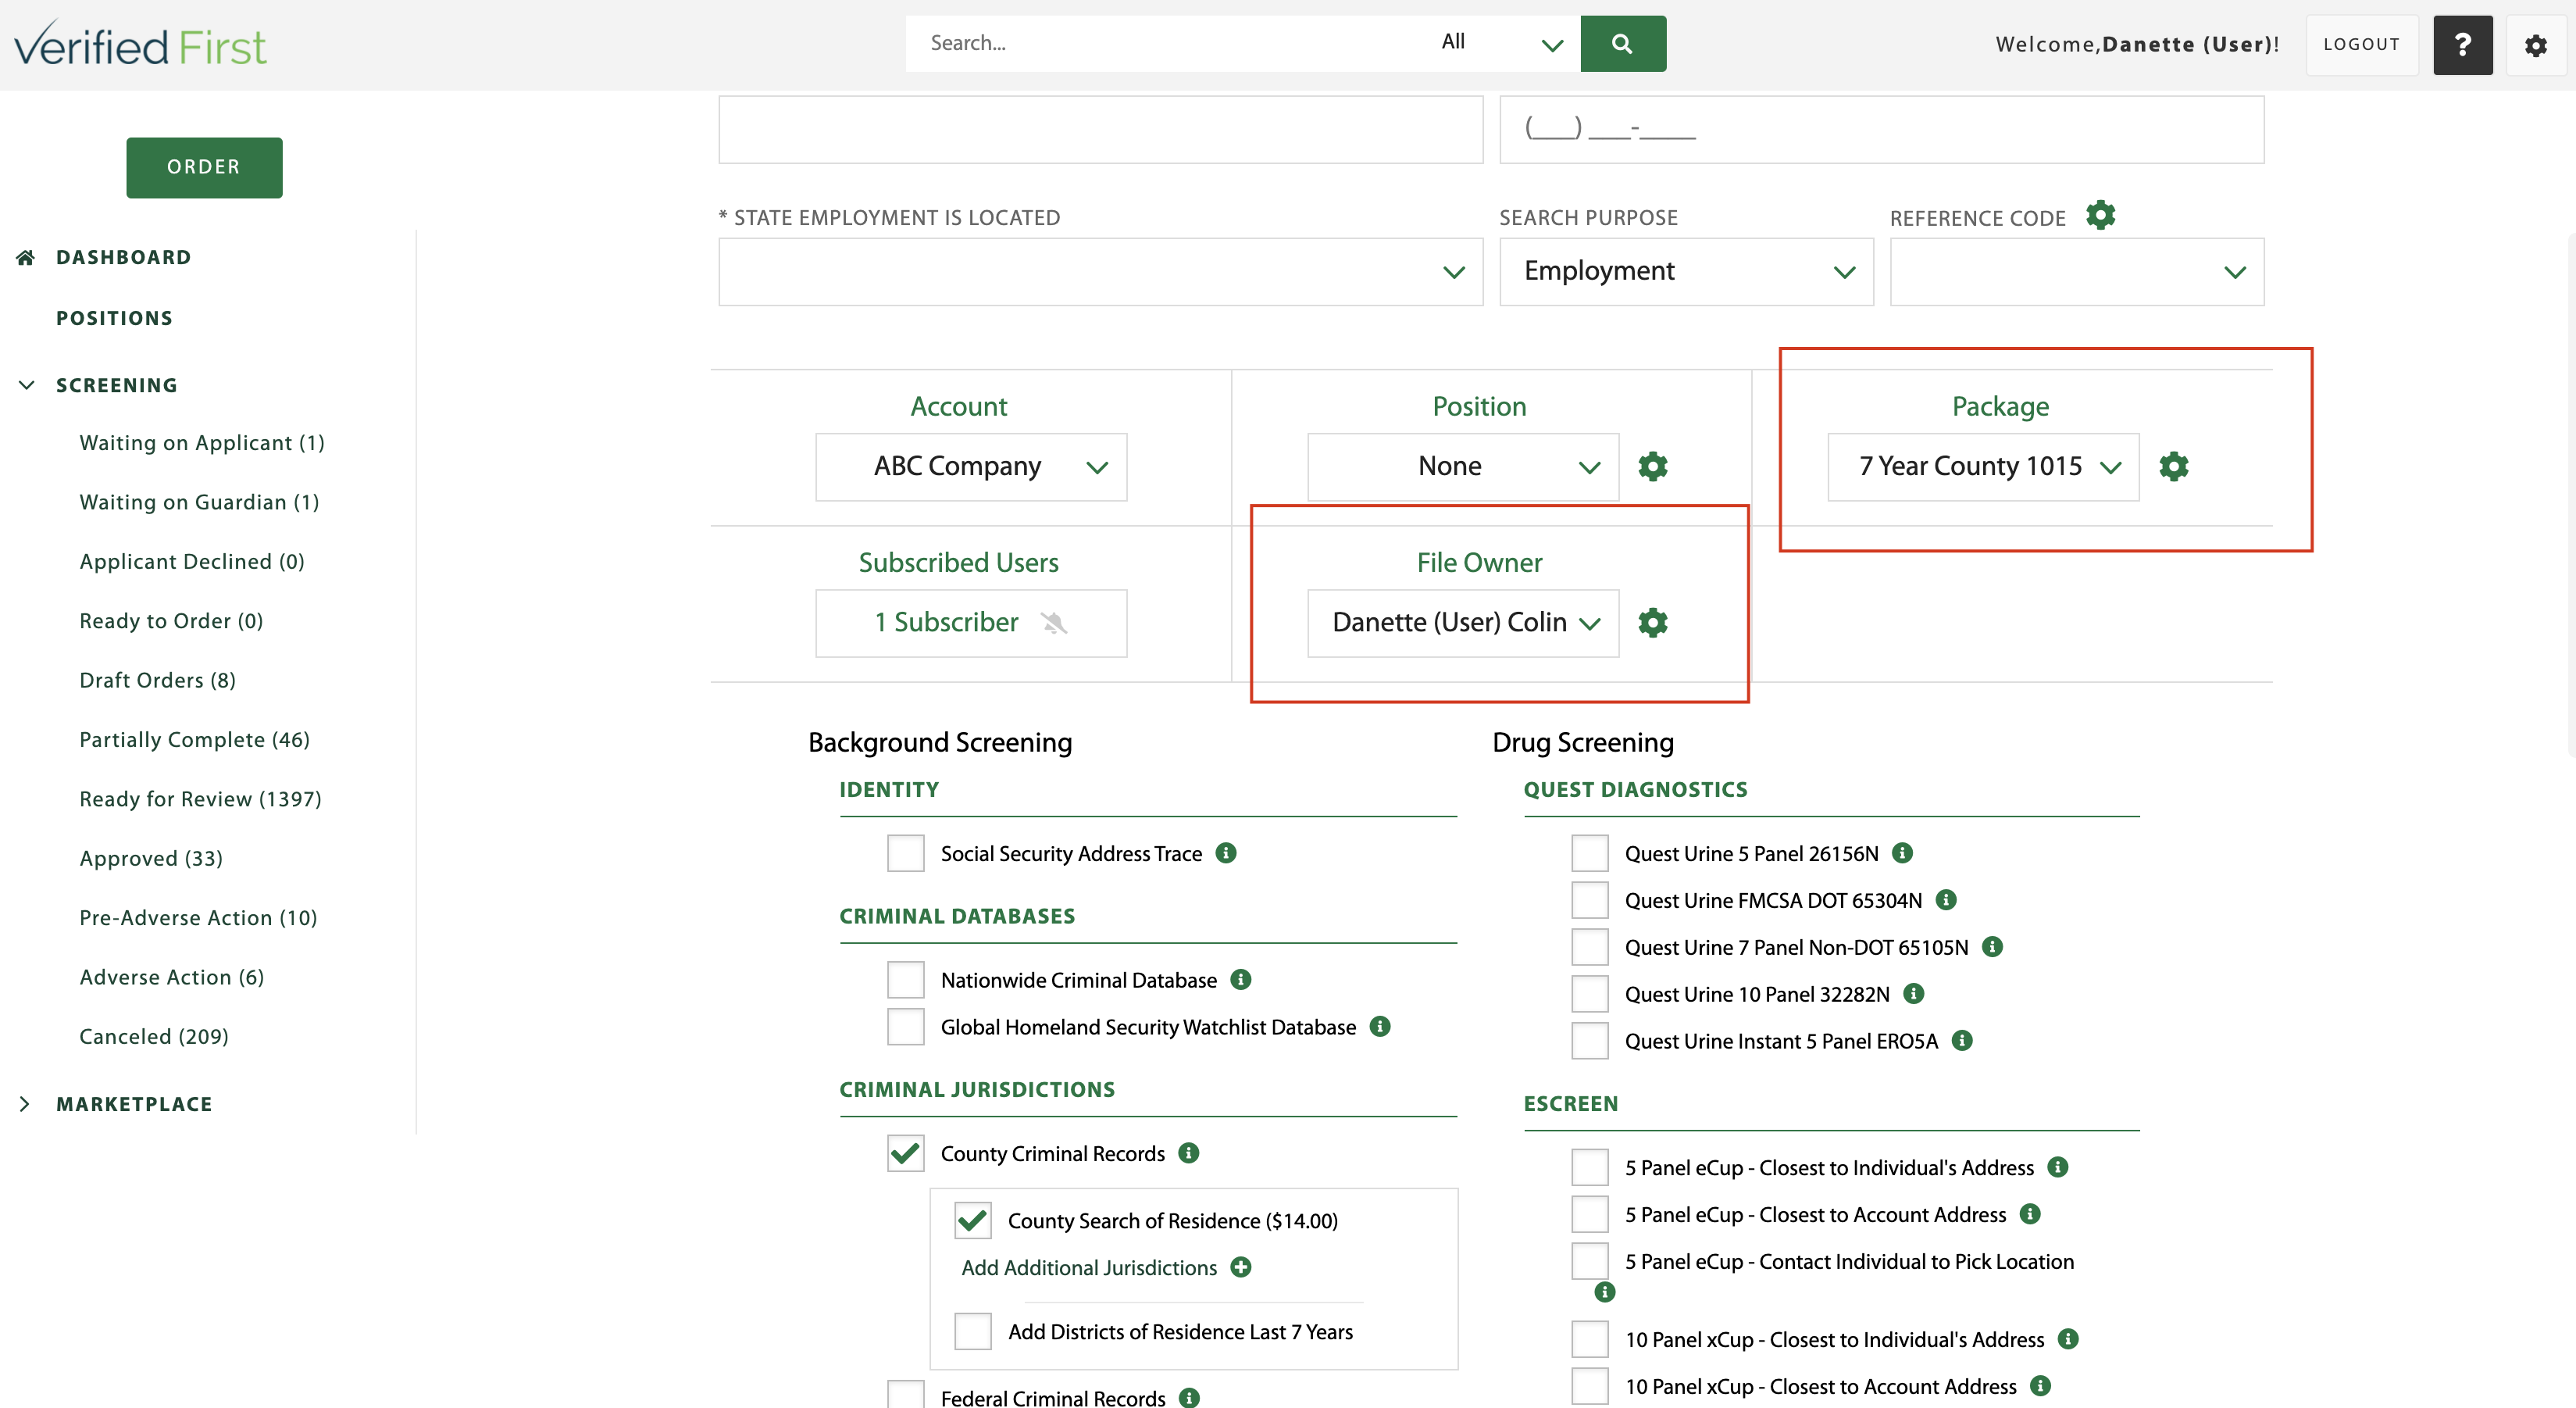Click Add Additional Jurisdictions link
Screen dimensions: 2576x1408
click(x=1089, y=1267)
